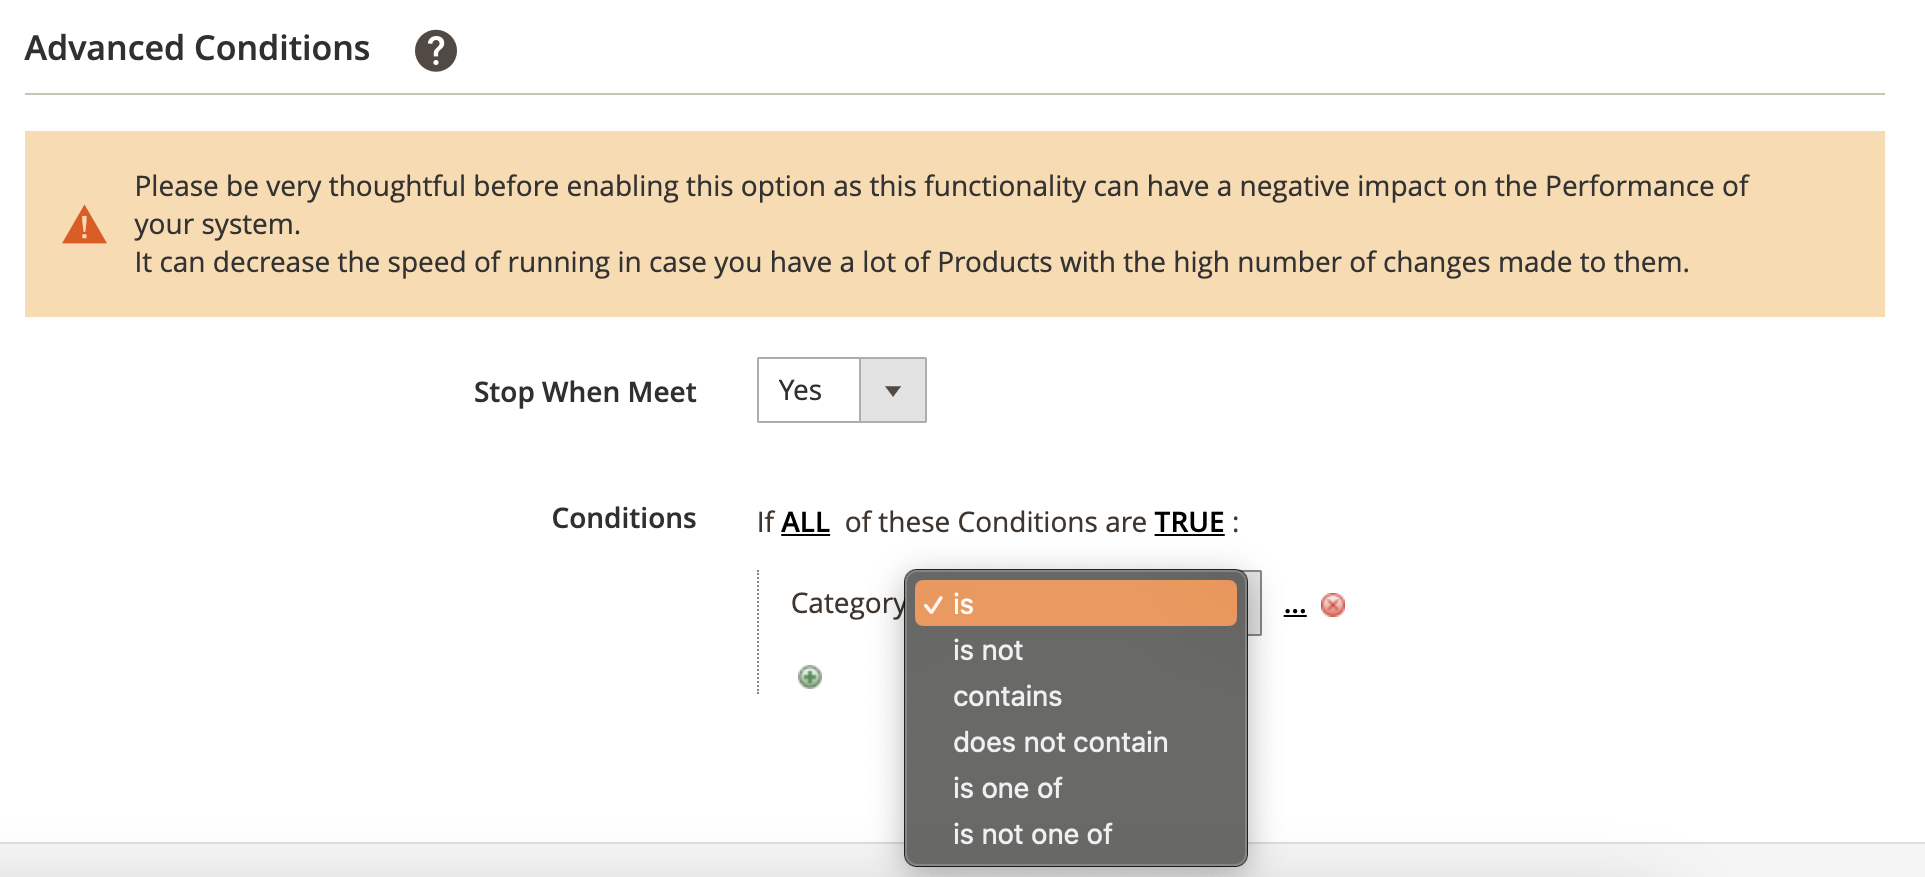This screenshot has width=1925, height=877.
Task: Click the warning triangle icon
Action: [84, 224]
